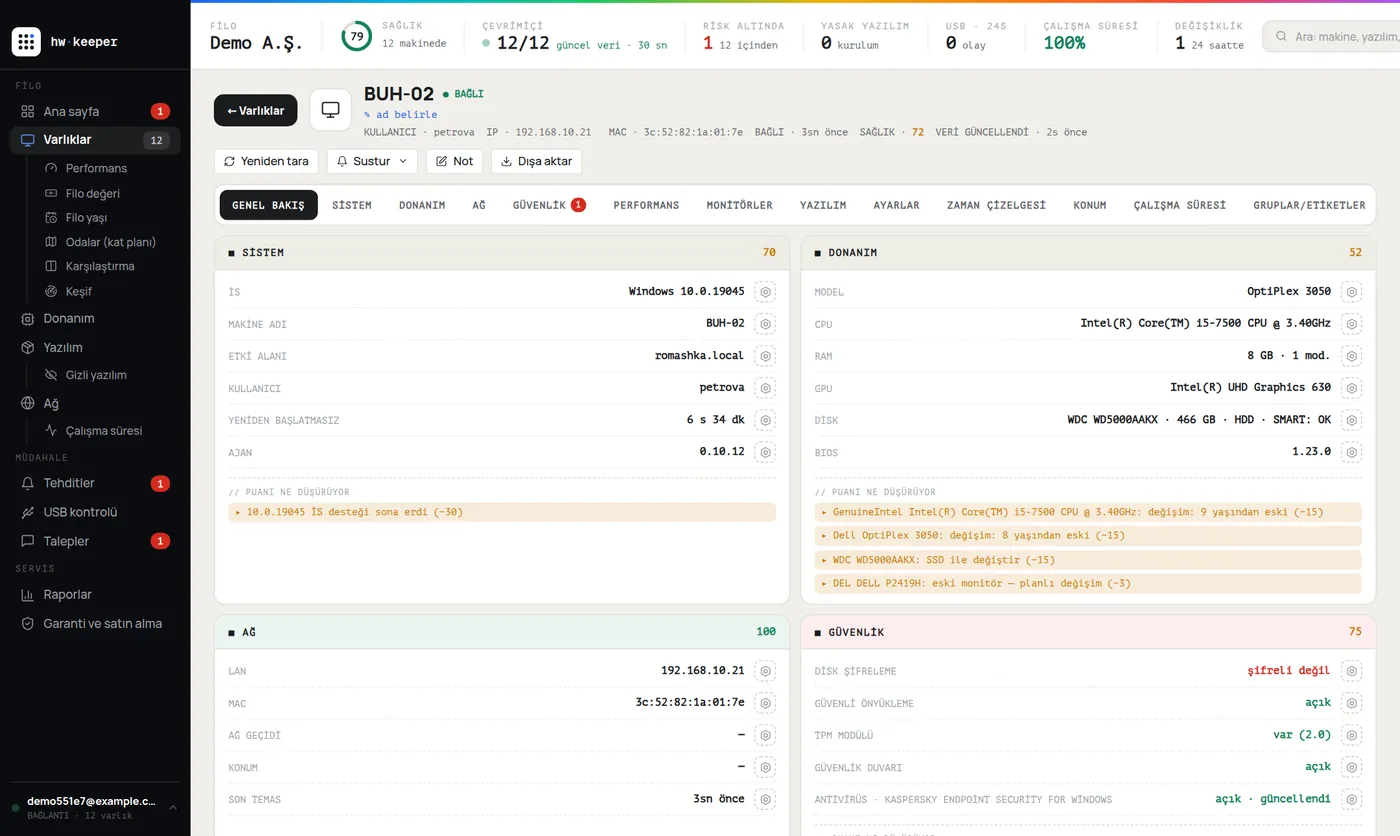Go to the Zaman Çizelgesi tab

996,205
